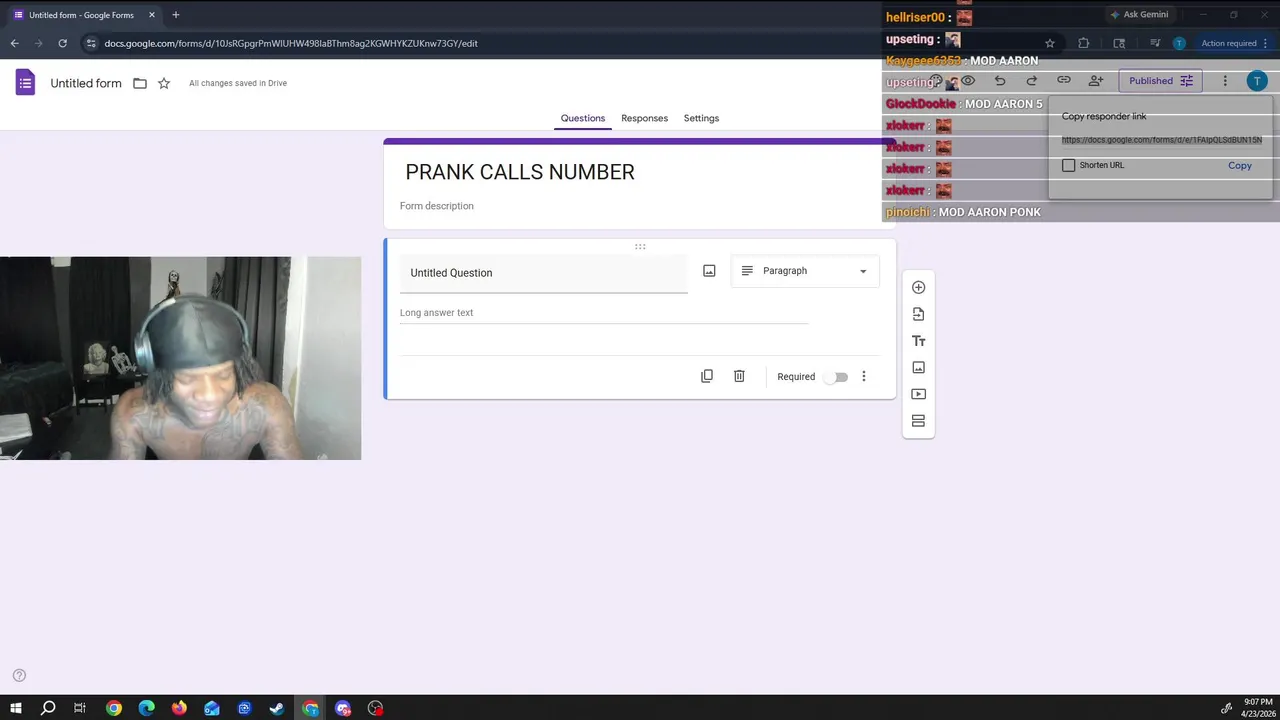1280x720 pixels.
Task: Click the Copy link button
Action: pos(1240,165)
